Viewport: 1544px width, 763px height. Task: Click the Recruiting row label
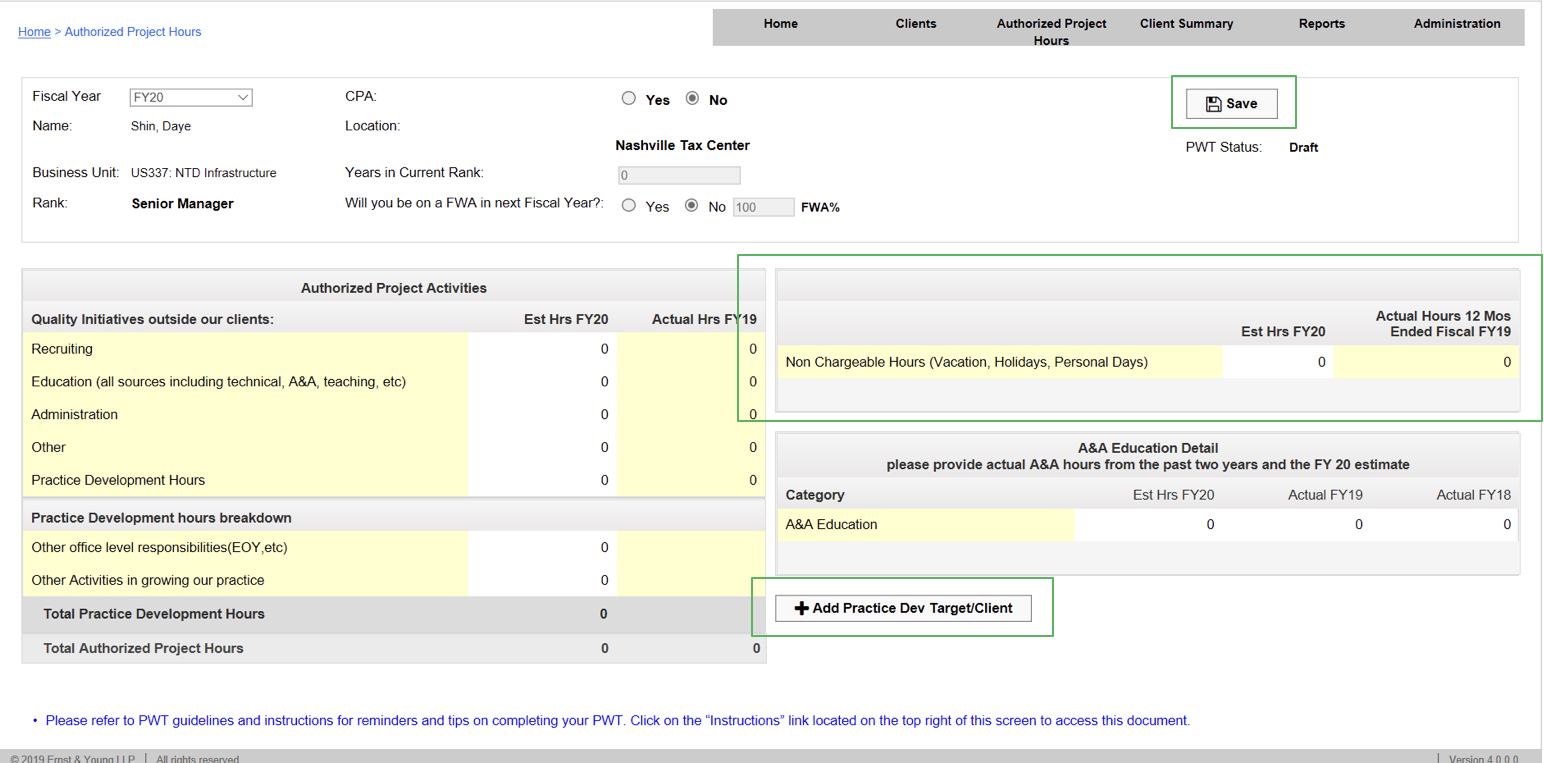coord(62,349)
